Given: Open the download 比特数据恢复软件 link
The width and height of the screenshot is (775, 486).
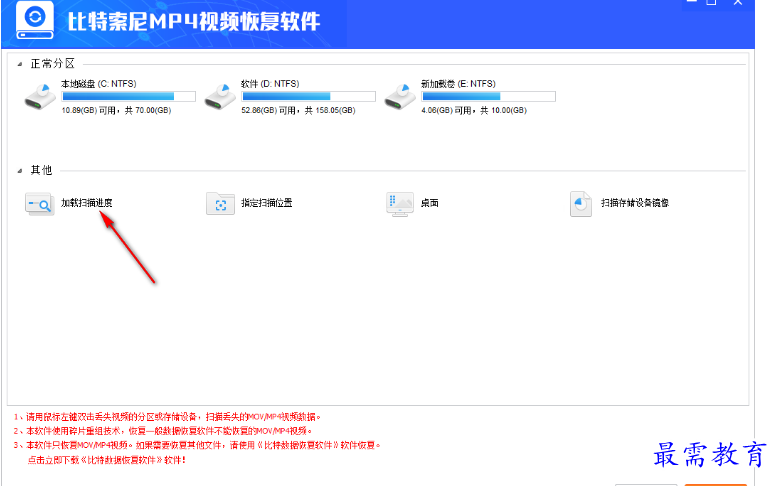Looking at the screenshot, I should pos(107,460).
